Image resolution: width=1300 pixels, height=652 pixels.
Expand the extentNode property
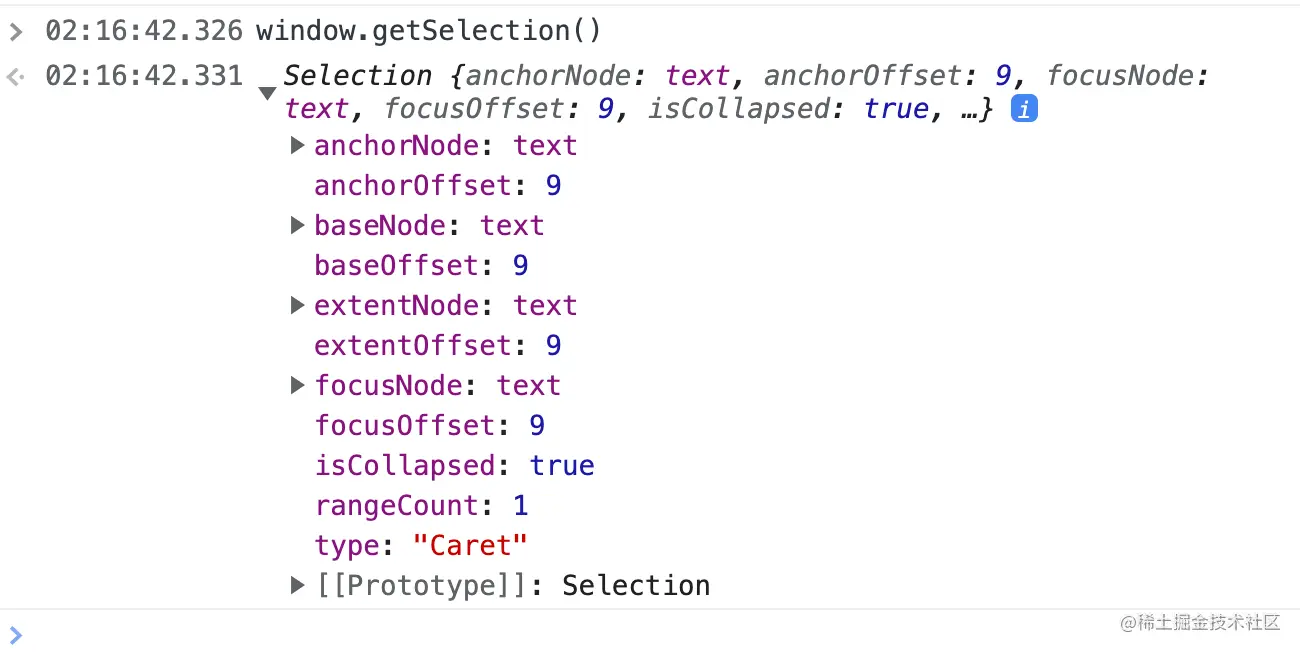(x=297, y=306)
